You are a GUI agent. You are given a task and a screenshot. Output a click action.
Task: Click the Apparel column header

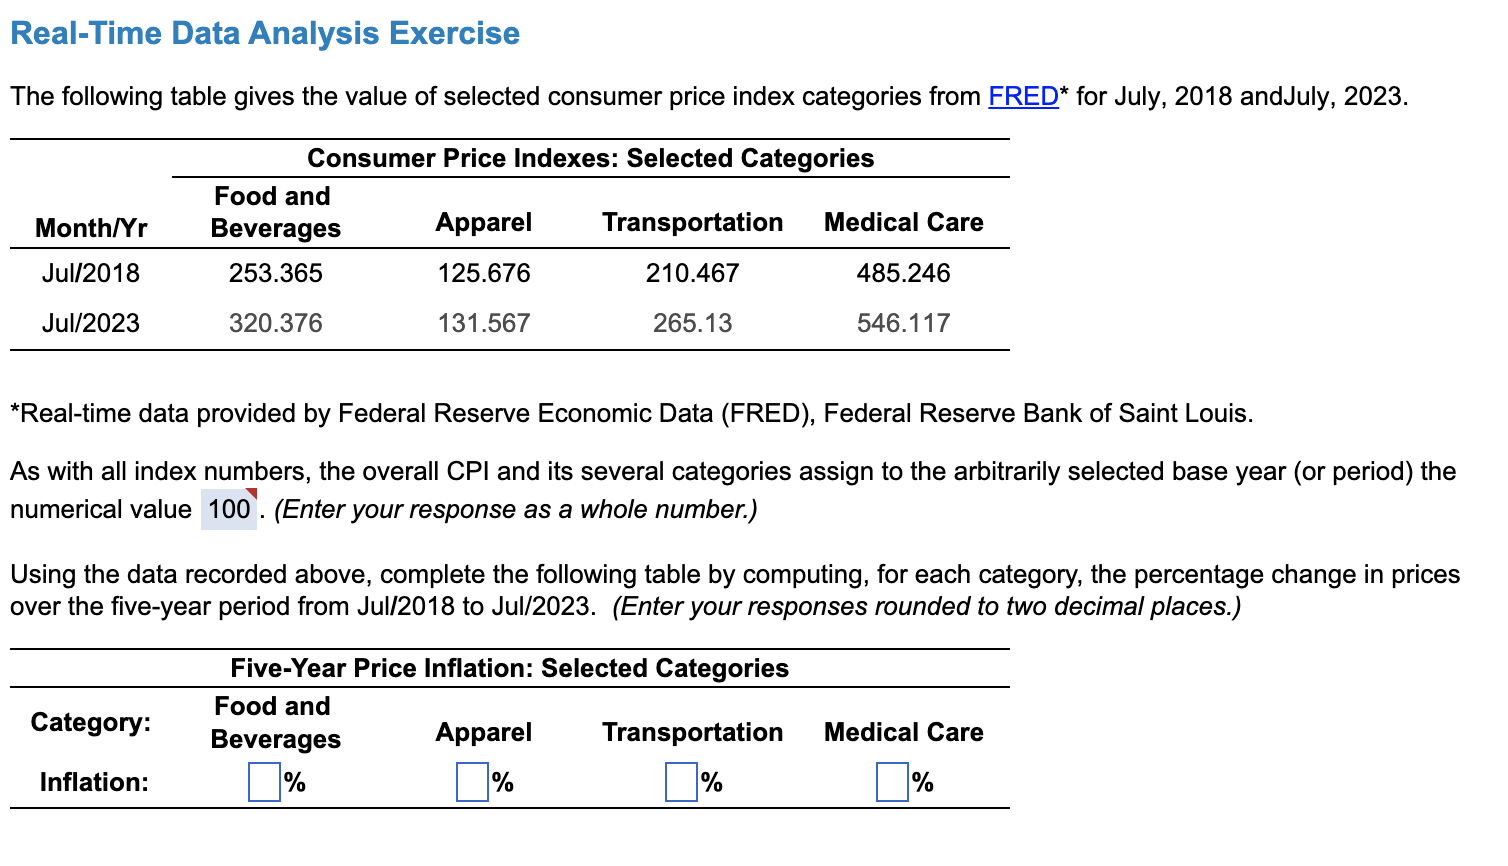pyautogui.click(x=482, y=222)
